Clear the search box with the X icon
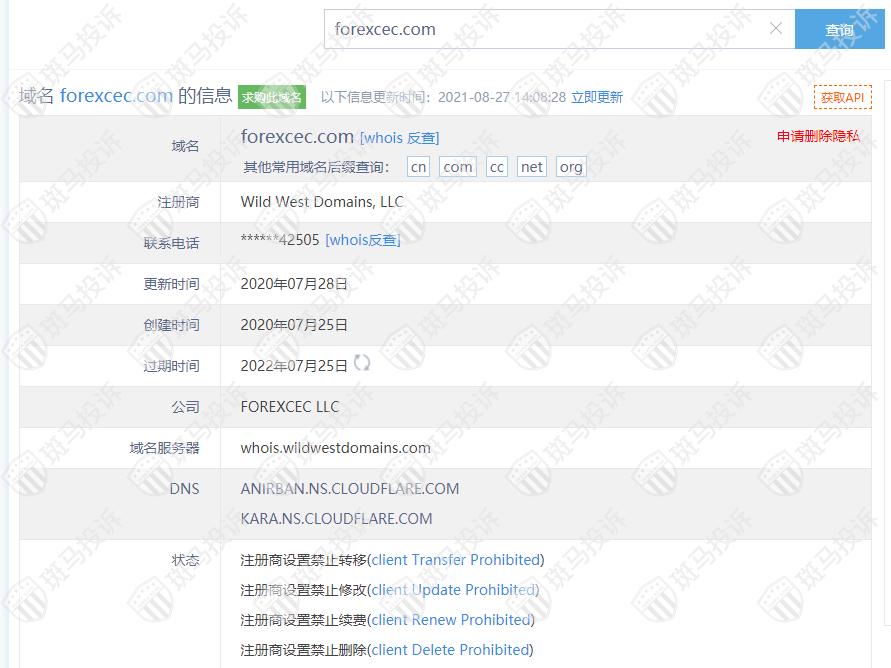 point(775,29)
